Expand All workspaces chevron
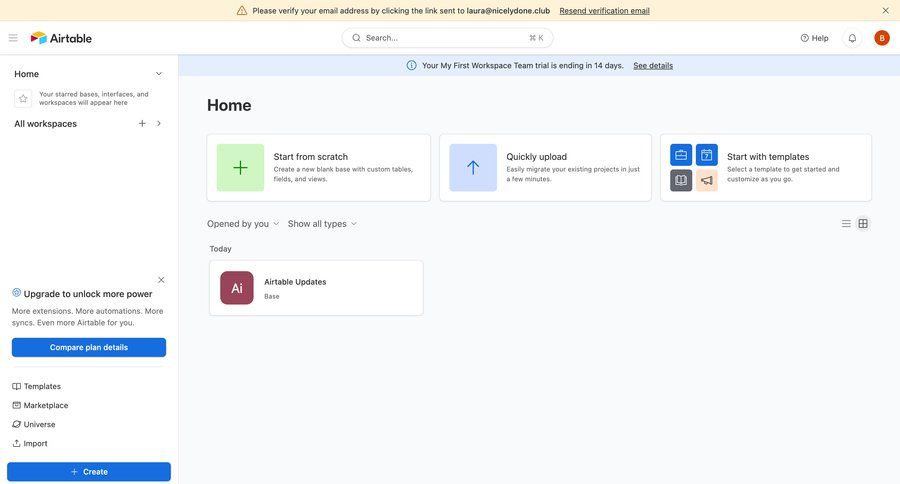The image size is (900, 484). (x=159, y=123)
